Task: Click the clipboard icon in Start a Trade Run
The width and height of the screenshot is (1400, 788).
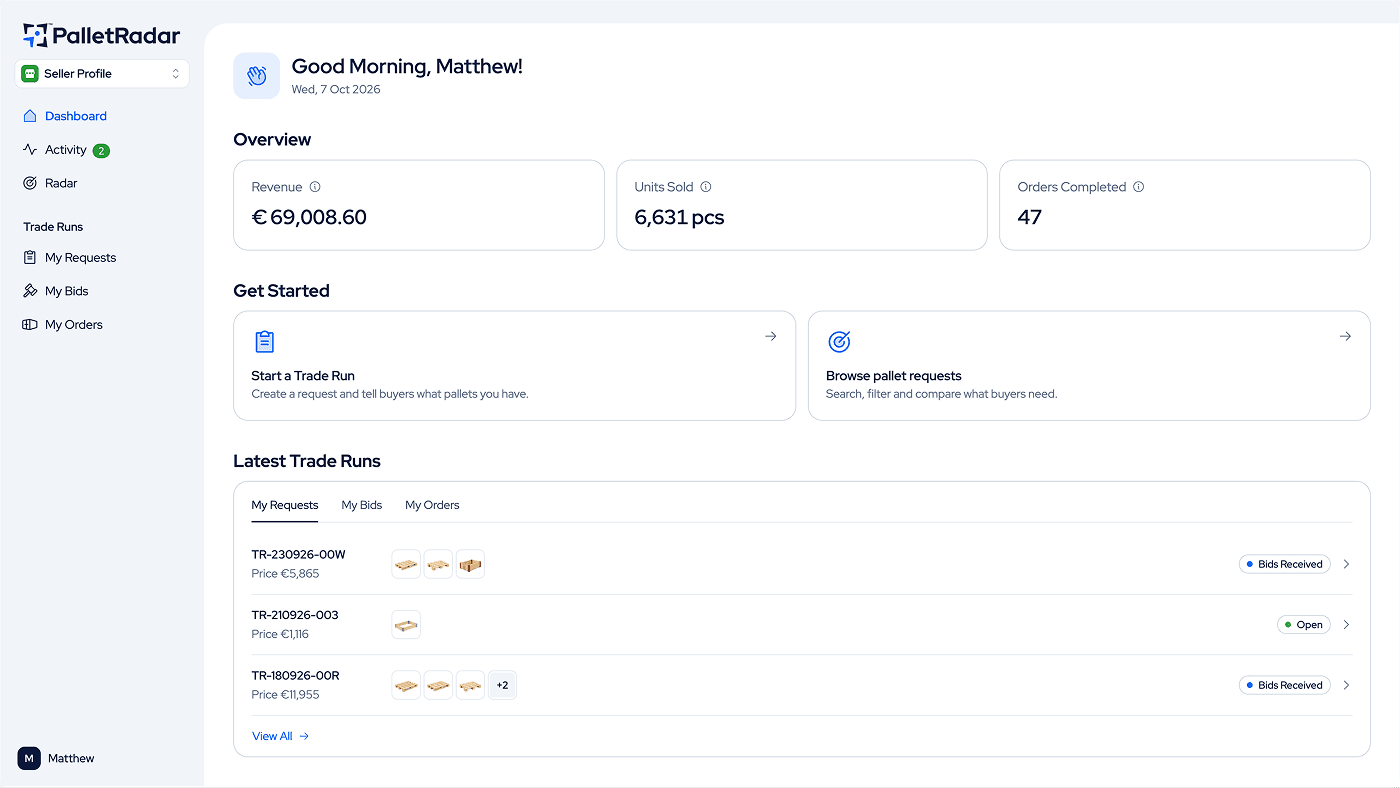Action: click(x=264, y=342)
